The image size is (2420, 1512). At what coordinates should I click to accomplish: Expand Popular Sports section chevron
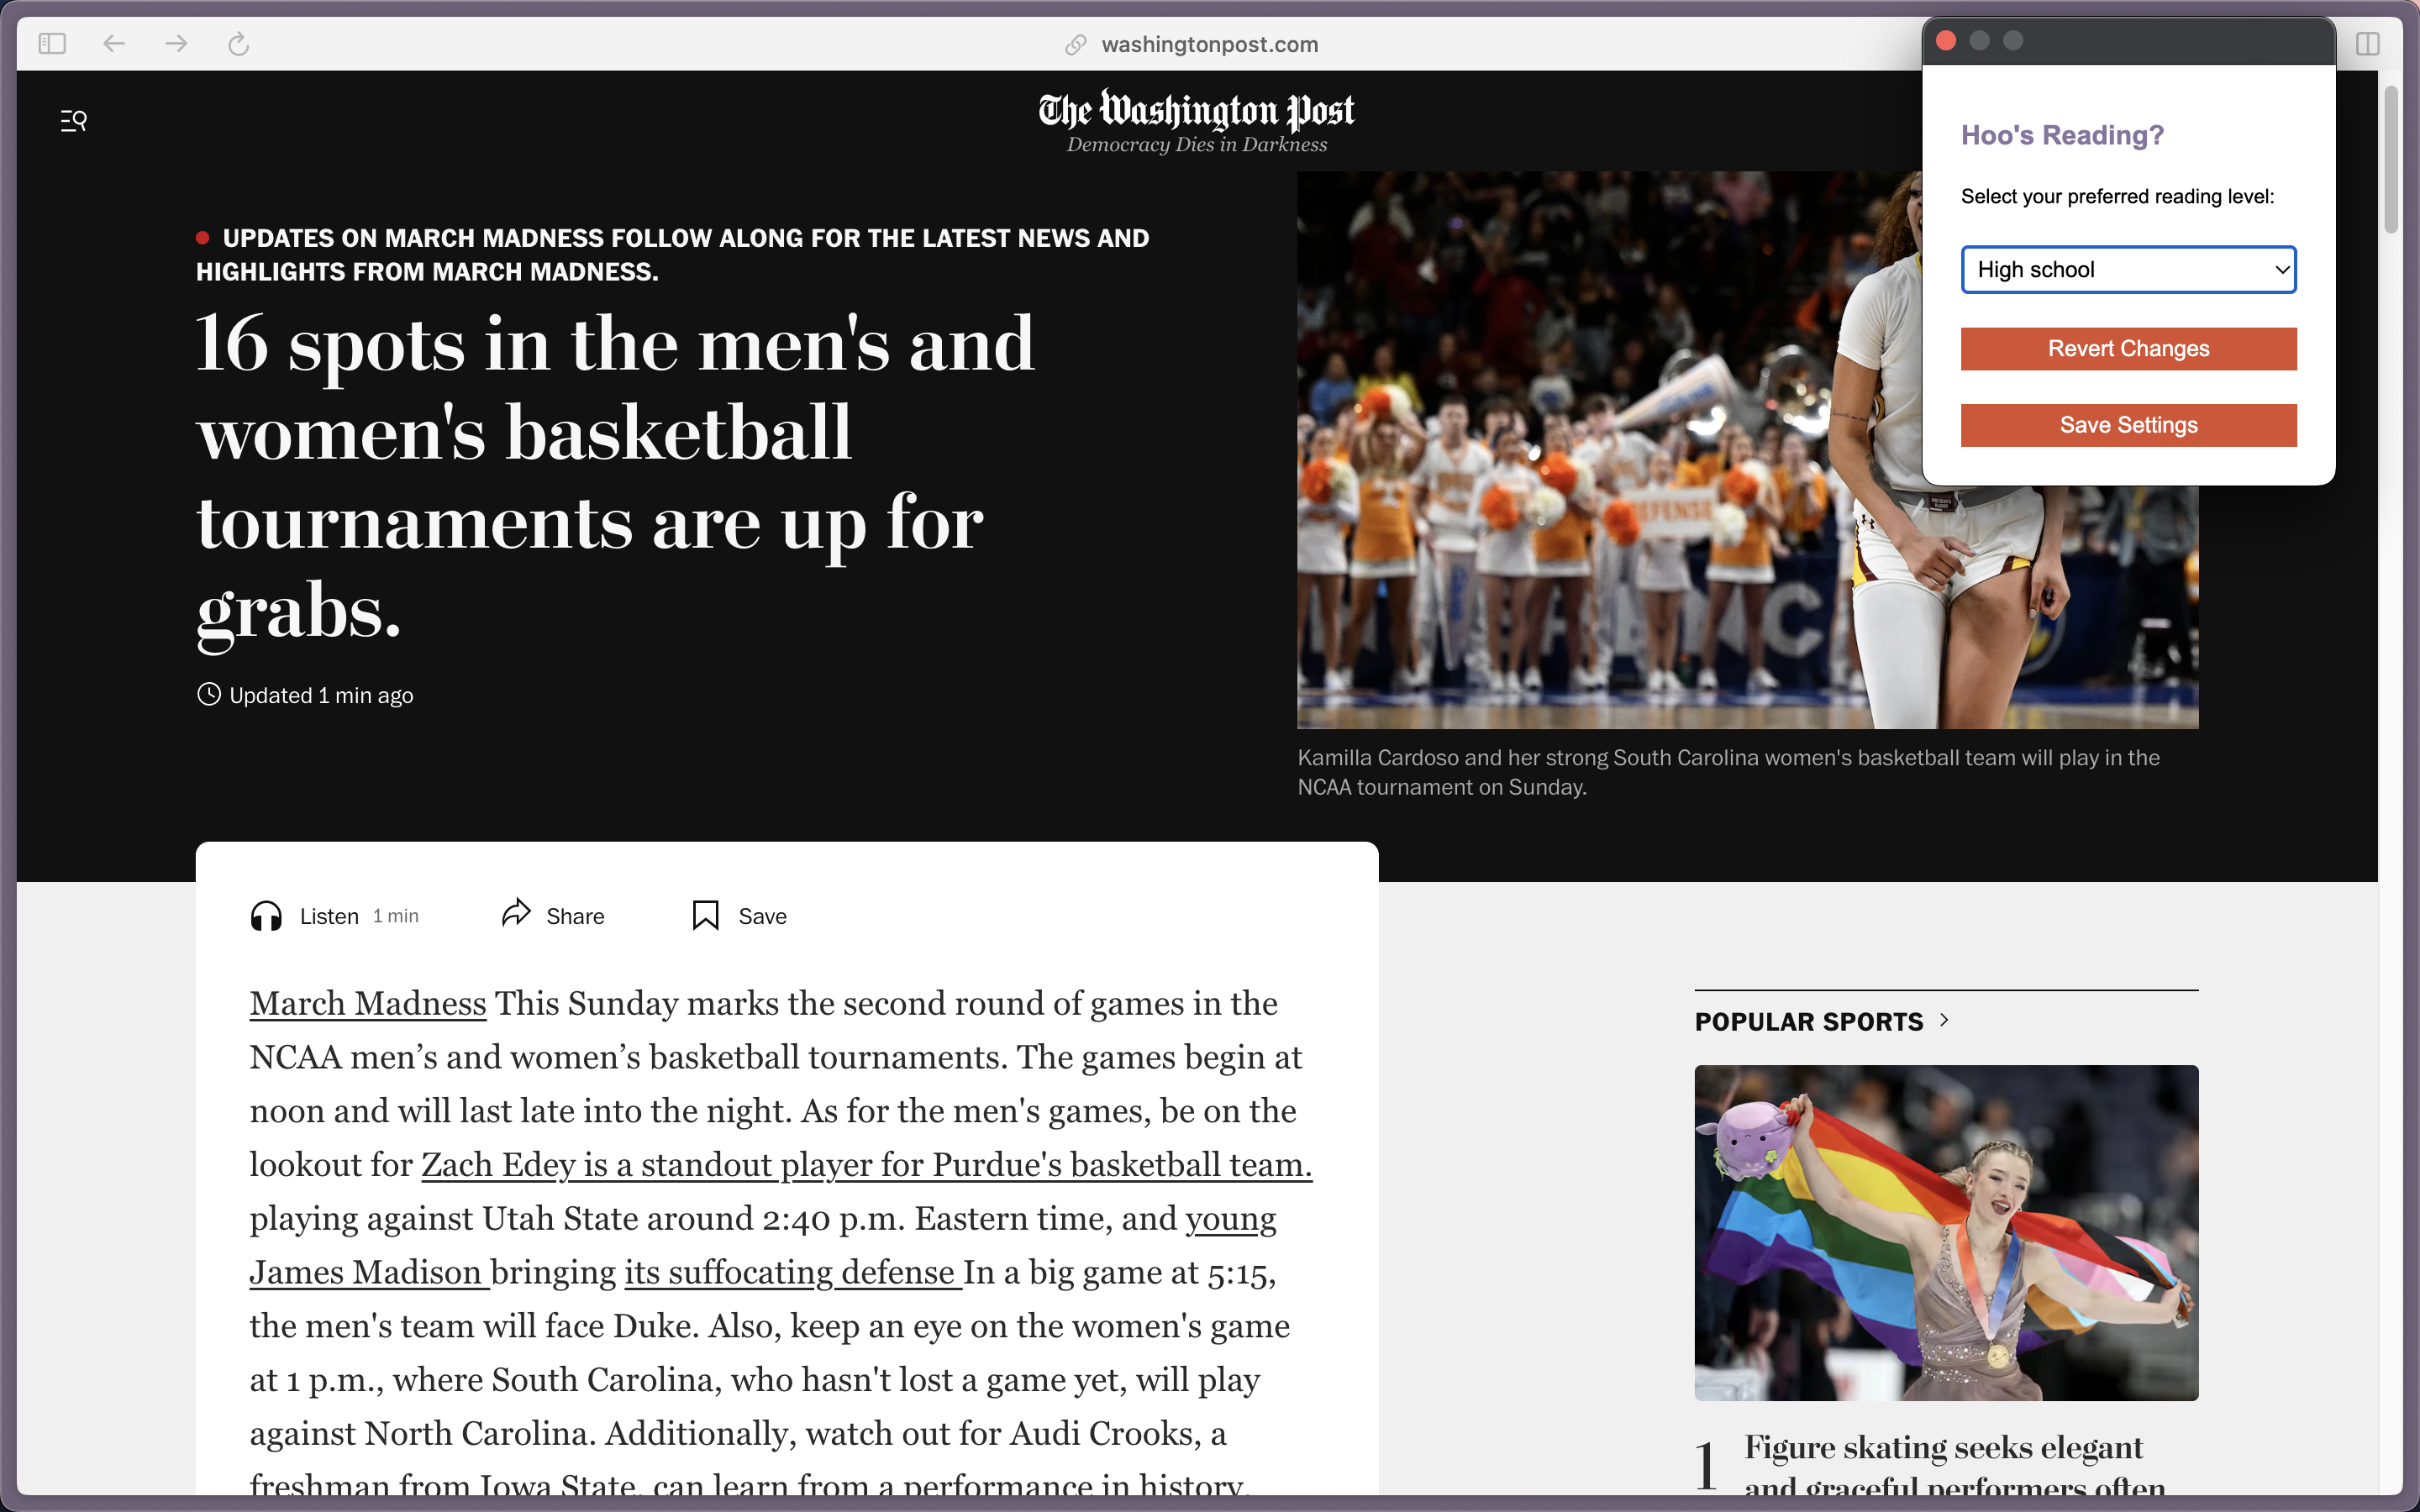pos(1944,1020)
